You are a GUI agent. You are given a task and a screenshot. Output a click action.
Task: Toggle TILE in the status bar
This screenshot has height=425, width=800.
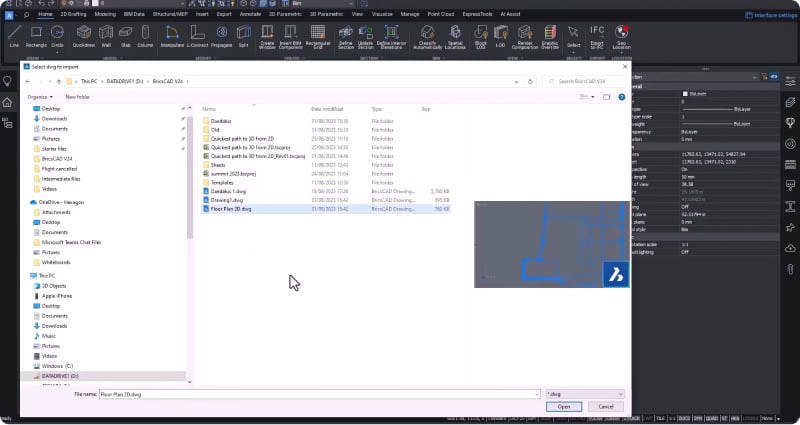[x=661, y=418]
